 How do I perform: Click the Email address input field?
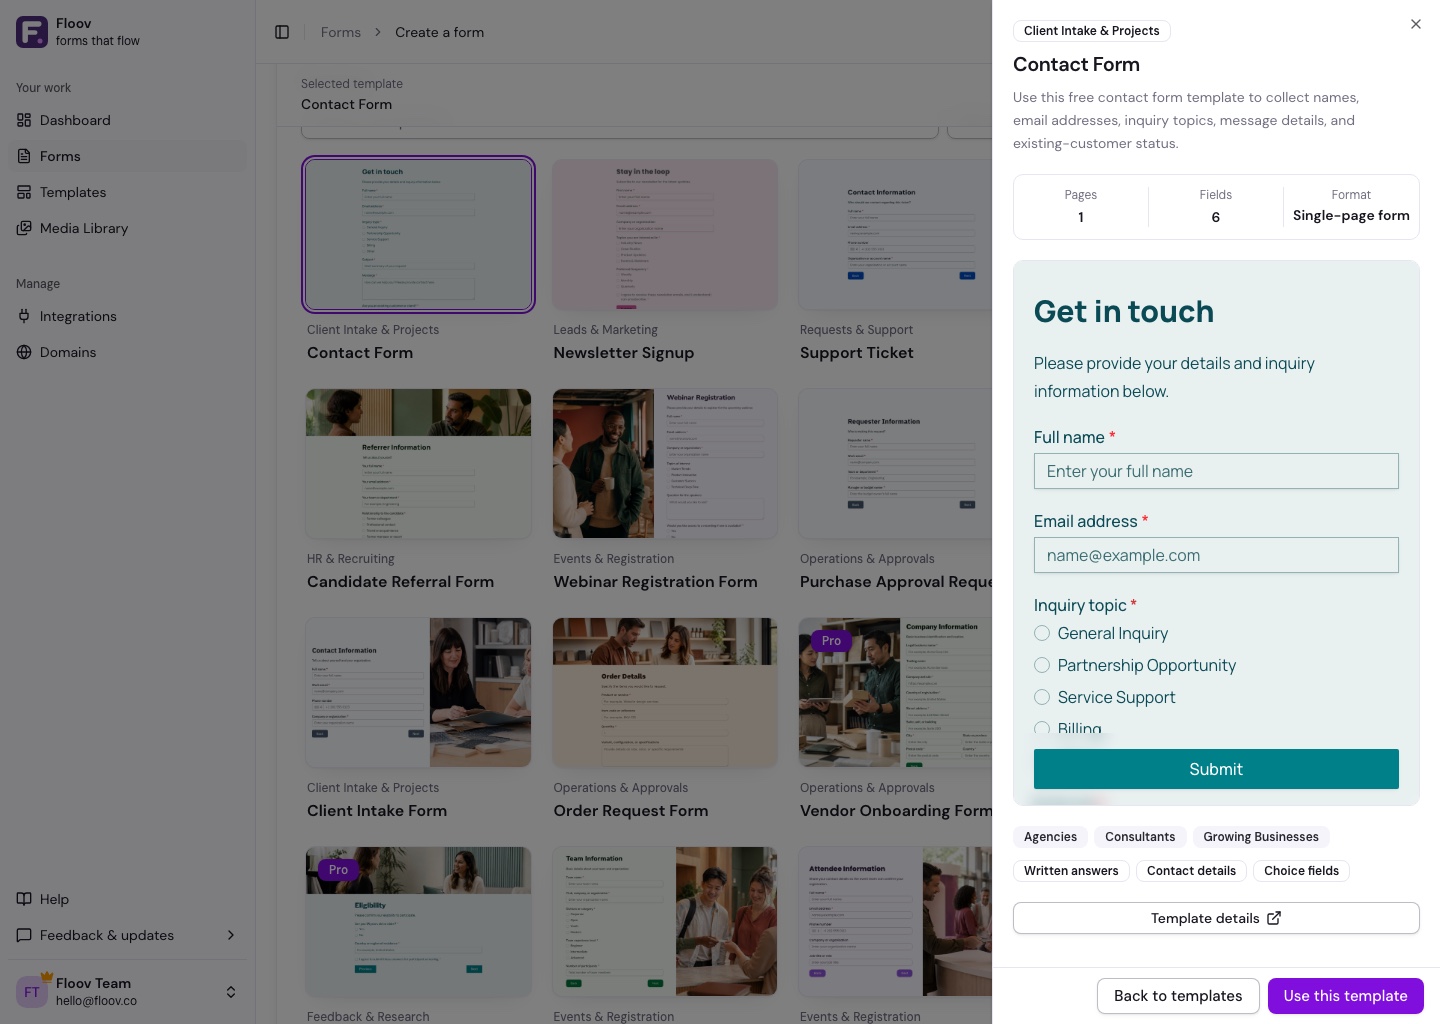click(1216, 555)
